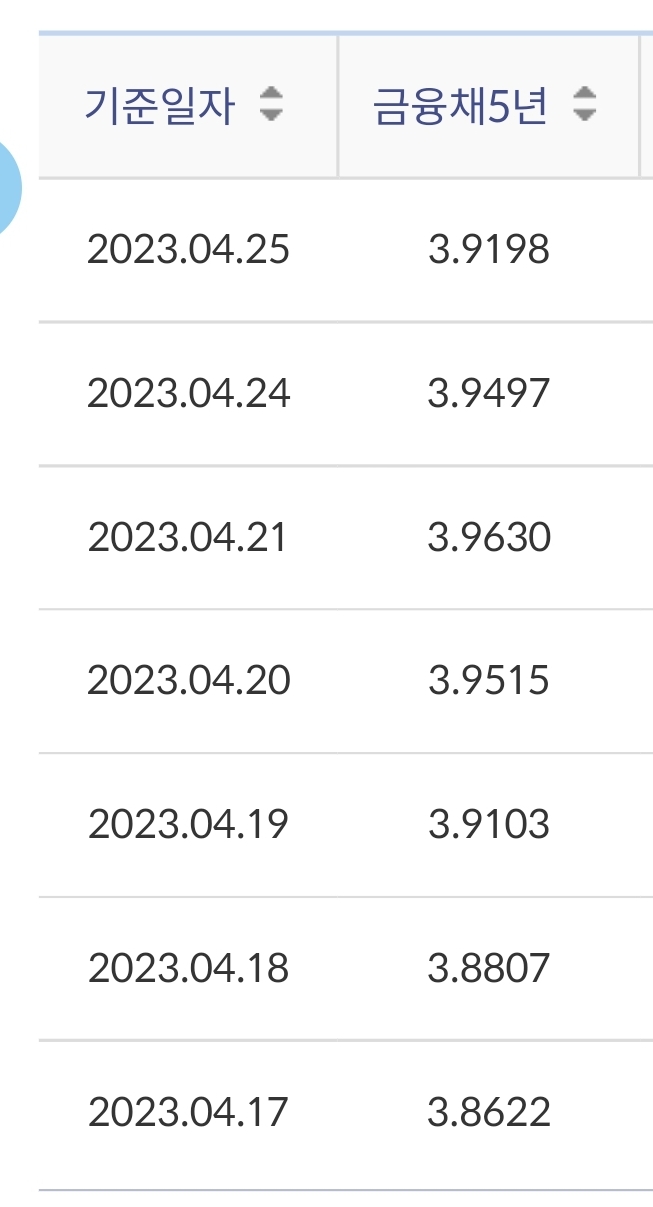Click the 2023.04.17 date cell
653x1207 pixels.
click(188, 1111)
